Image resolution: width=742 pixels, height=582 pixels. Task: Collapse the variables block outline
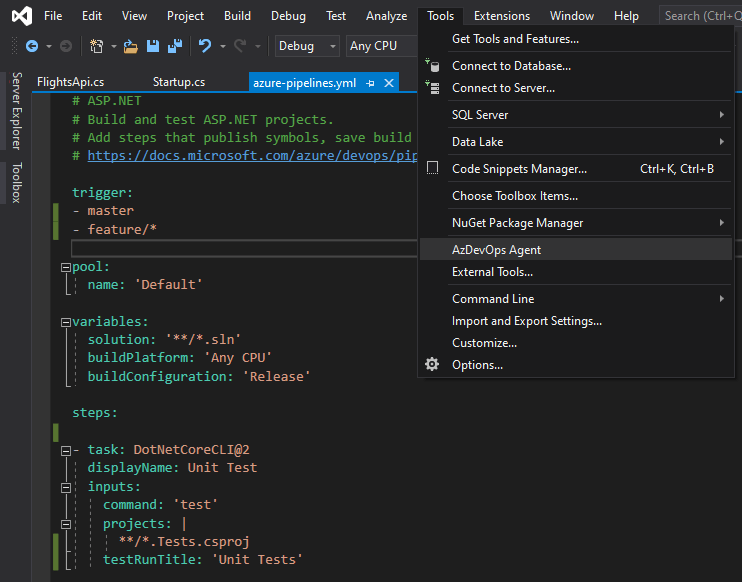click(65, 322)
